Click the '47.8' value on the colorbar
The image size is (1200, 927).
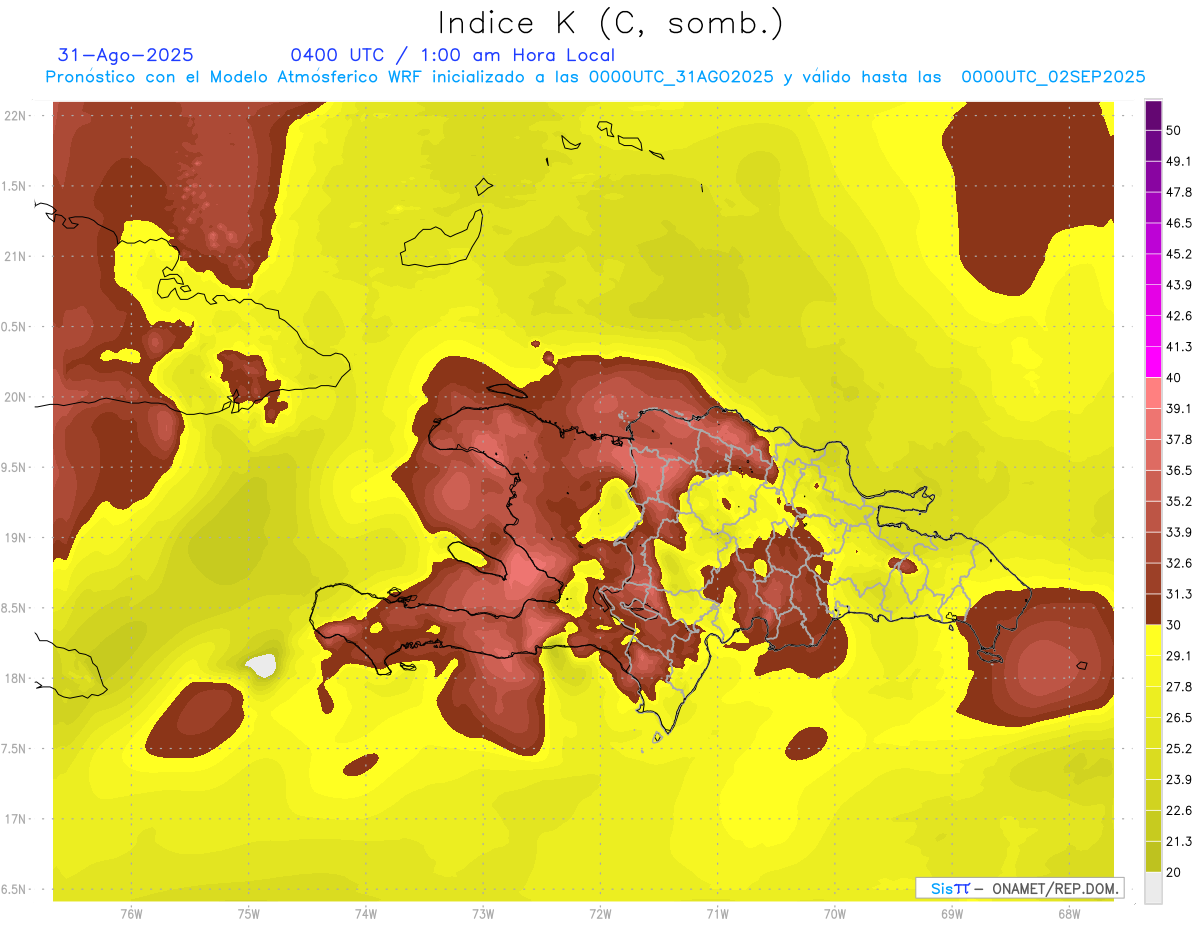(x=1179, y=192)
